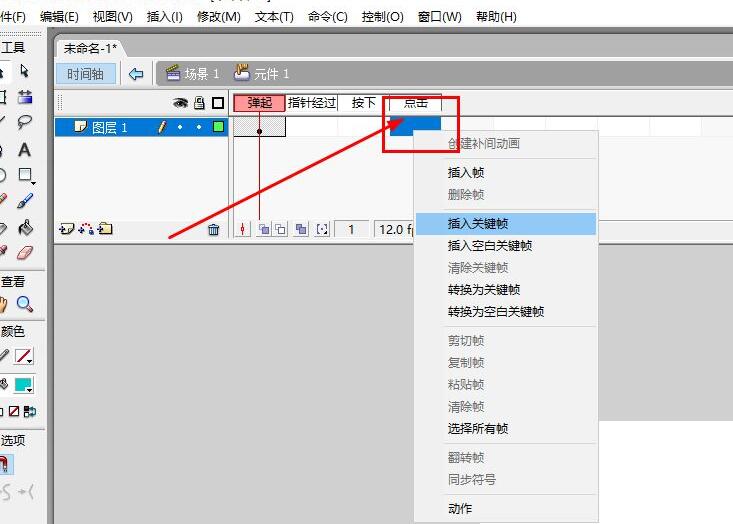Toggle green outline square of 图层 1

(x=218, y=126)
